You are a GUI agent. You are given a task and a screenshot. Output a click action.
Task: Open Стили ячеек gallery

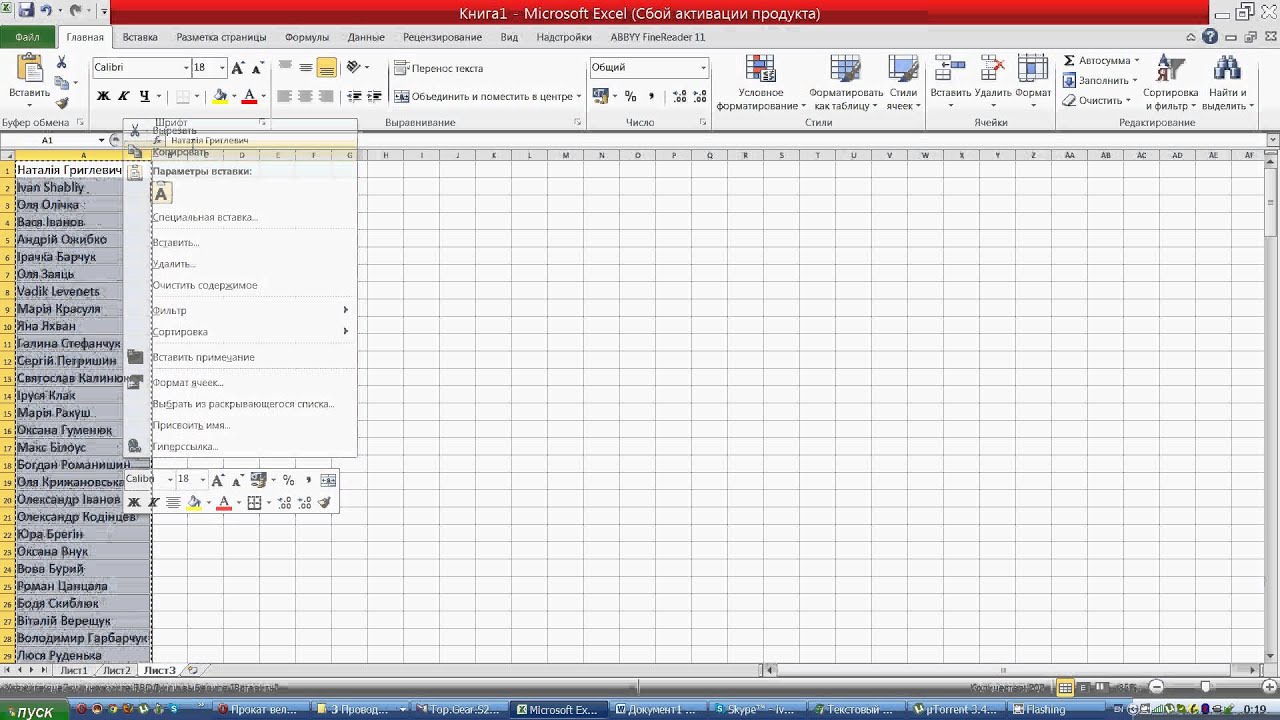(x=903, y=82)
